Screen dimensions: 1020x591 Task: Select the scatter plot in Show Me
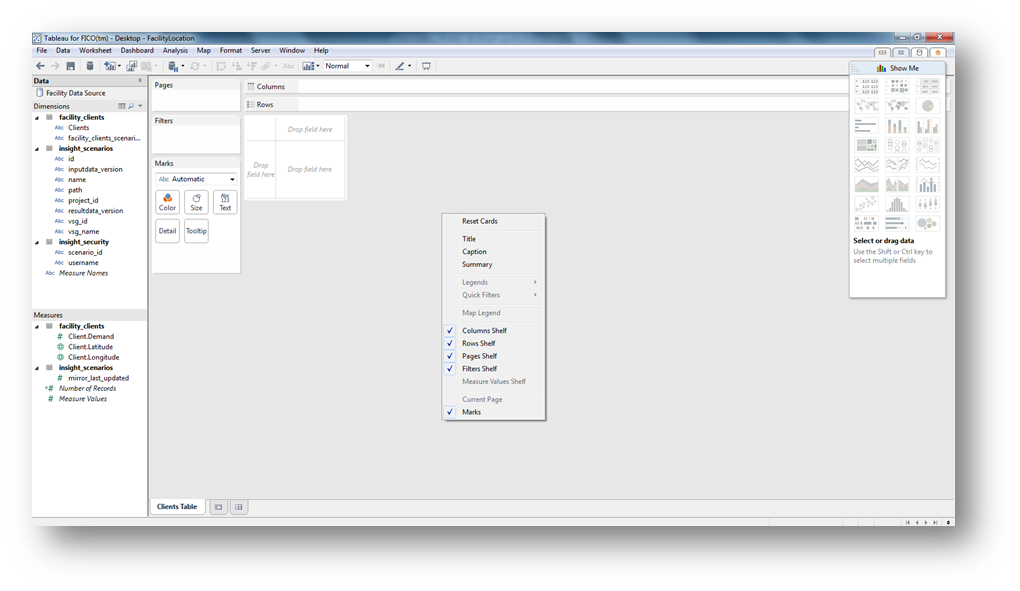pyautogui.click(x=866, y=204)
